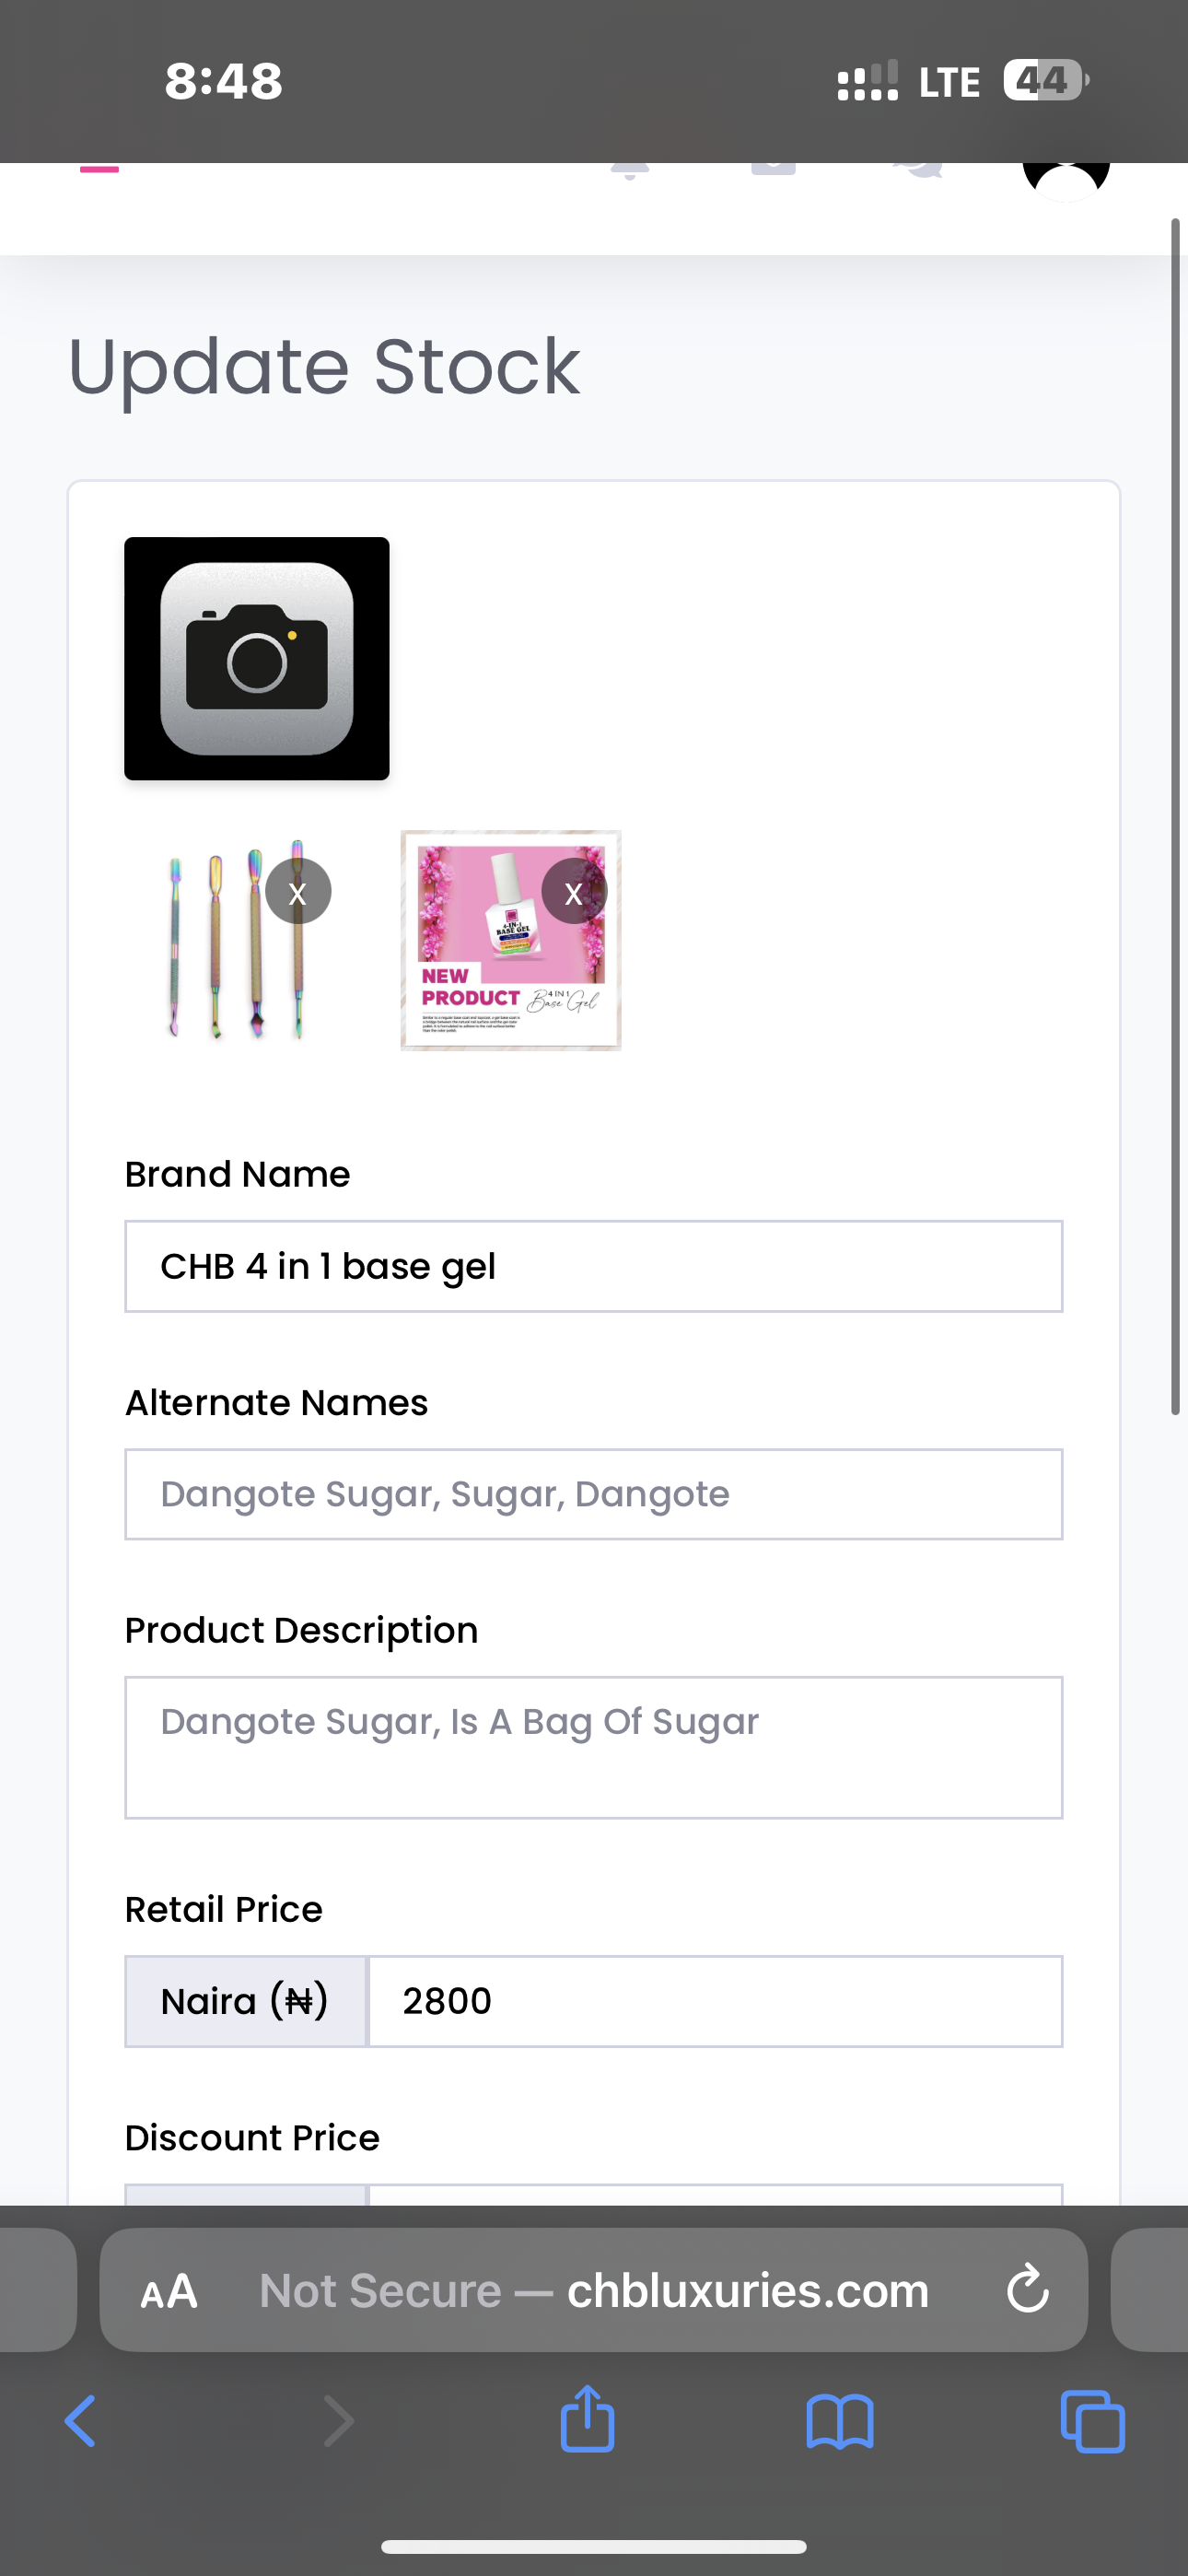Go back with the Safari back arrow
The width and height of the screenshot is (1188, 2576).
point(80,2422)
